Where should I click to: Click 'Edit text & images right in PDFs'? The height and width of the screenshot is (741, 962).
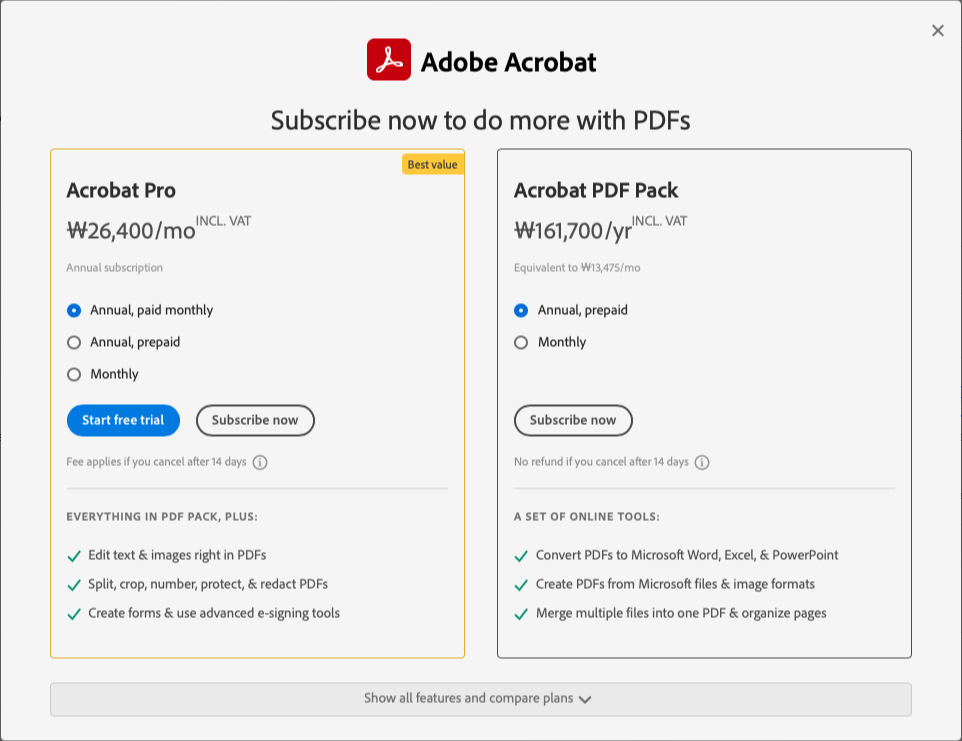(x=177, y=555)
